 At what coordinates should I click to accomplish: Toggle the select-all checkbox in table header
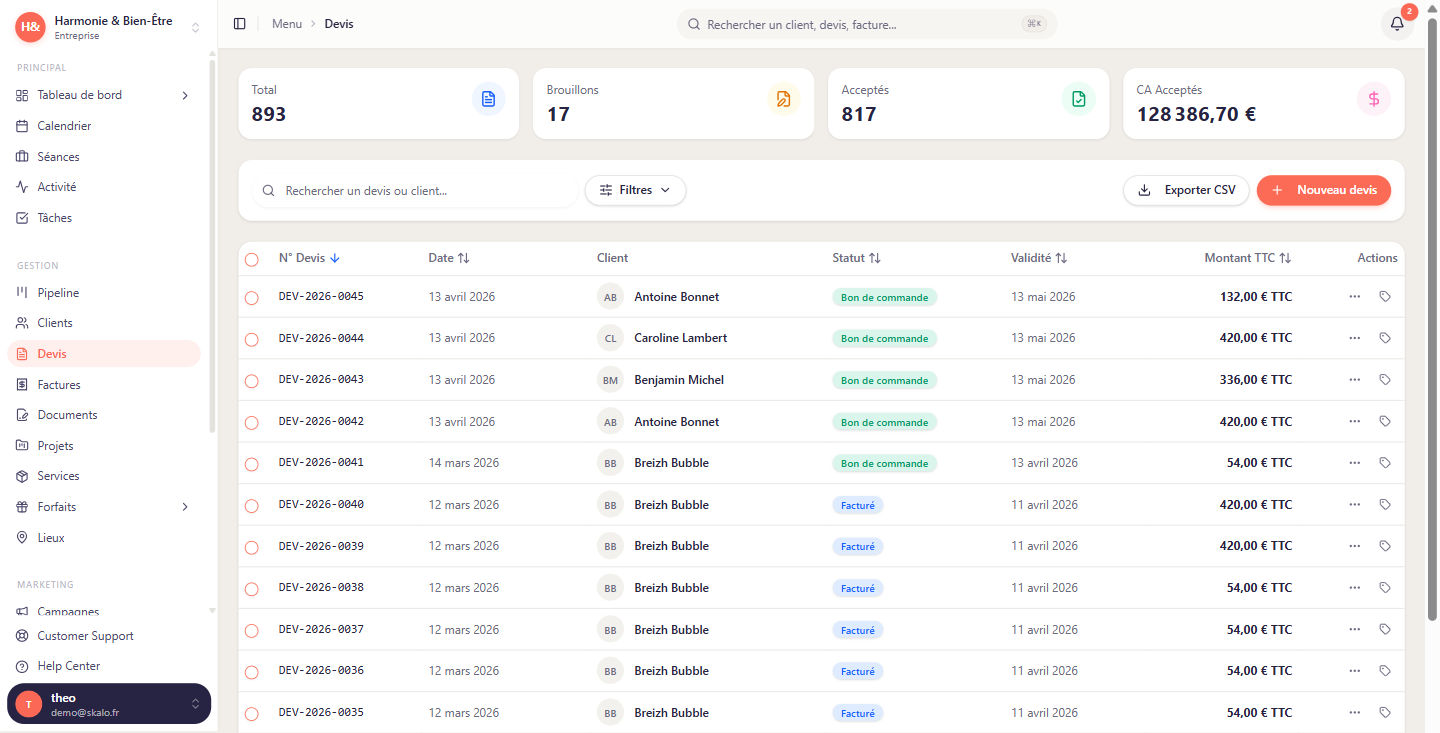(x=252, y=260)
